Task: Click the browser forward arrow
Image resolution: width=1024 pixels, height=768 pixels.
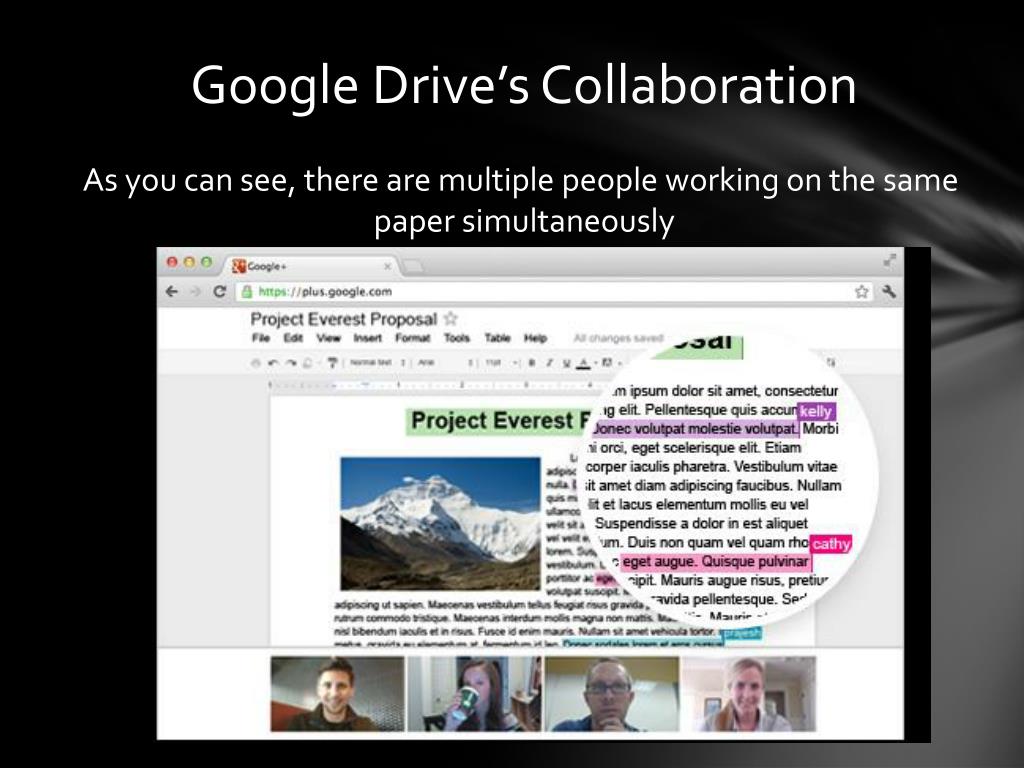Action: [x=195, y=291]
